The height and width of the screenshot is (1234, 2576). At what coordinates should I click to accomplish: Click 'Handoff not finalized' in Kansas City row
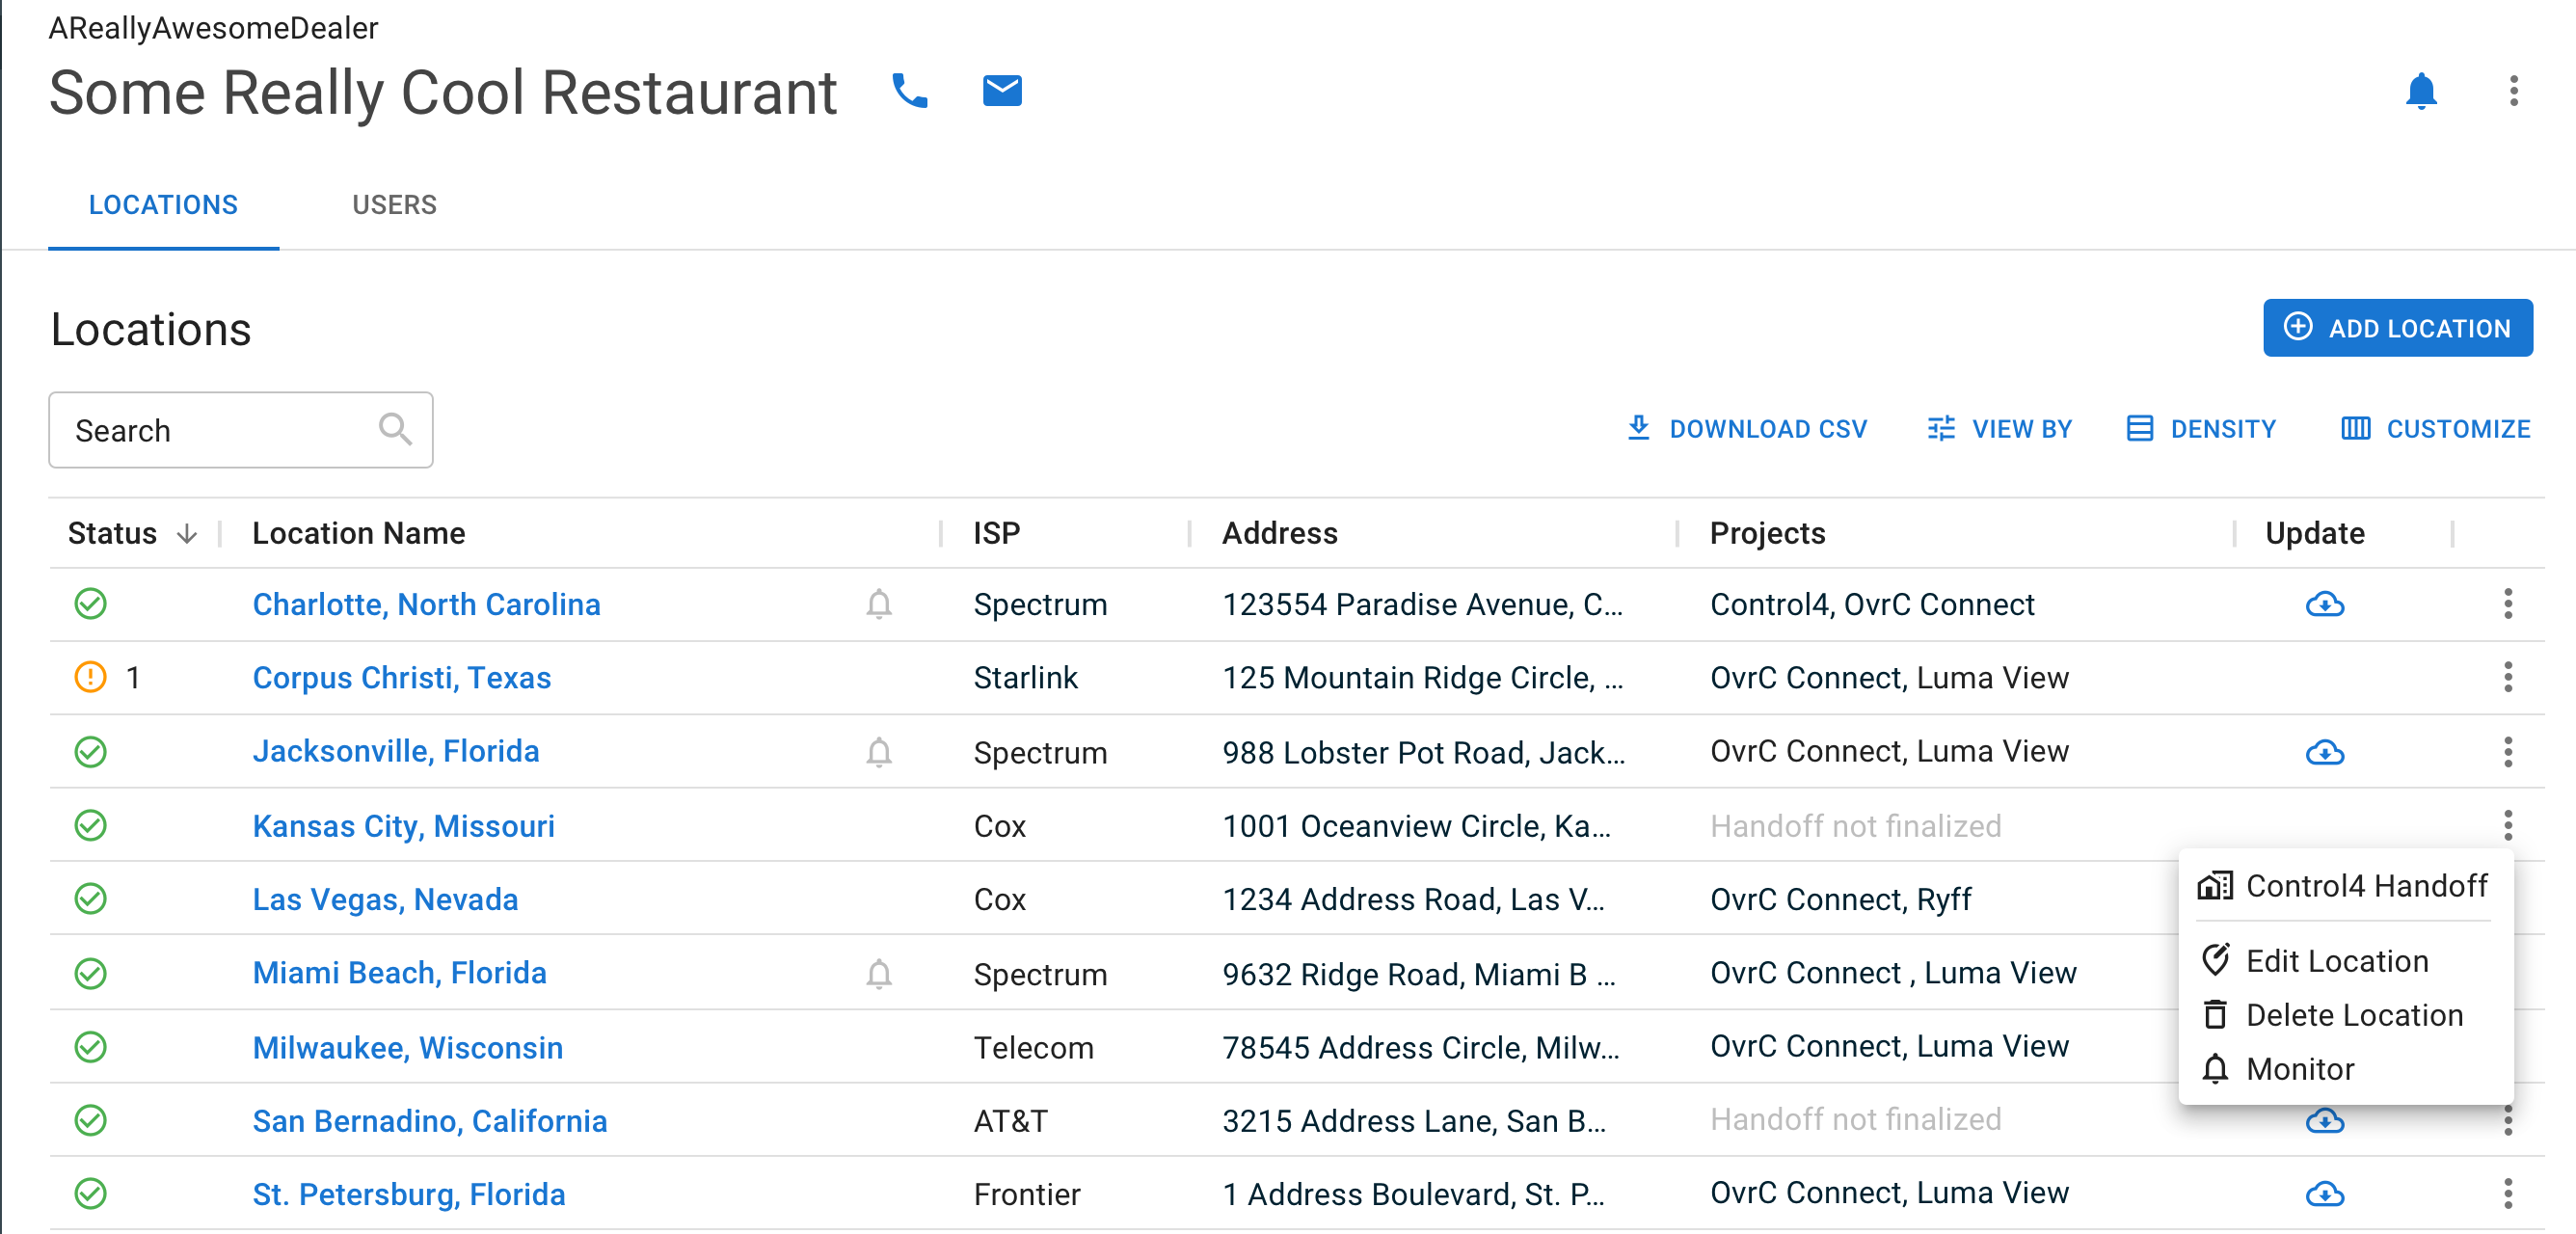click(x=1856, y=826)
